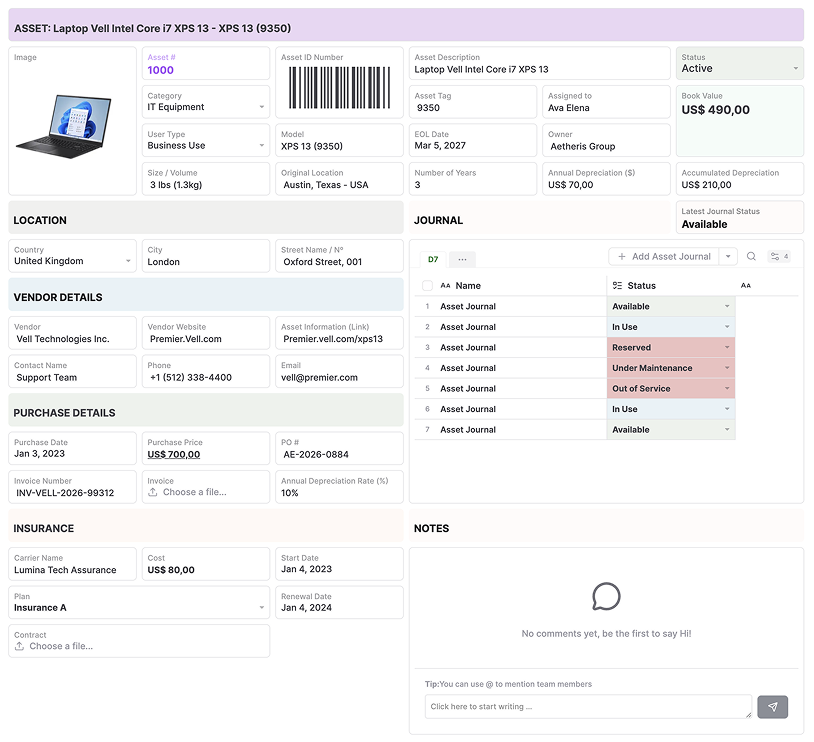Open Under Maintenance status dropdown
The image size is (814, 742).
click(x=671, y=368)
